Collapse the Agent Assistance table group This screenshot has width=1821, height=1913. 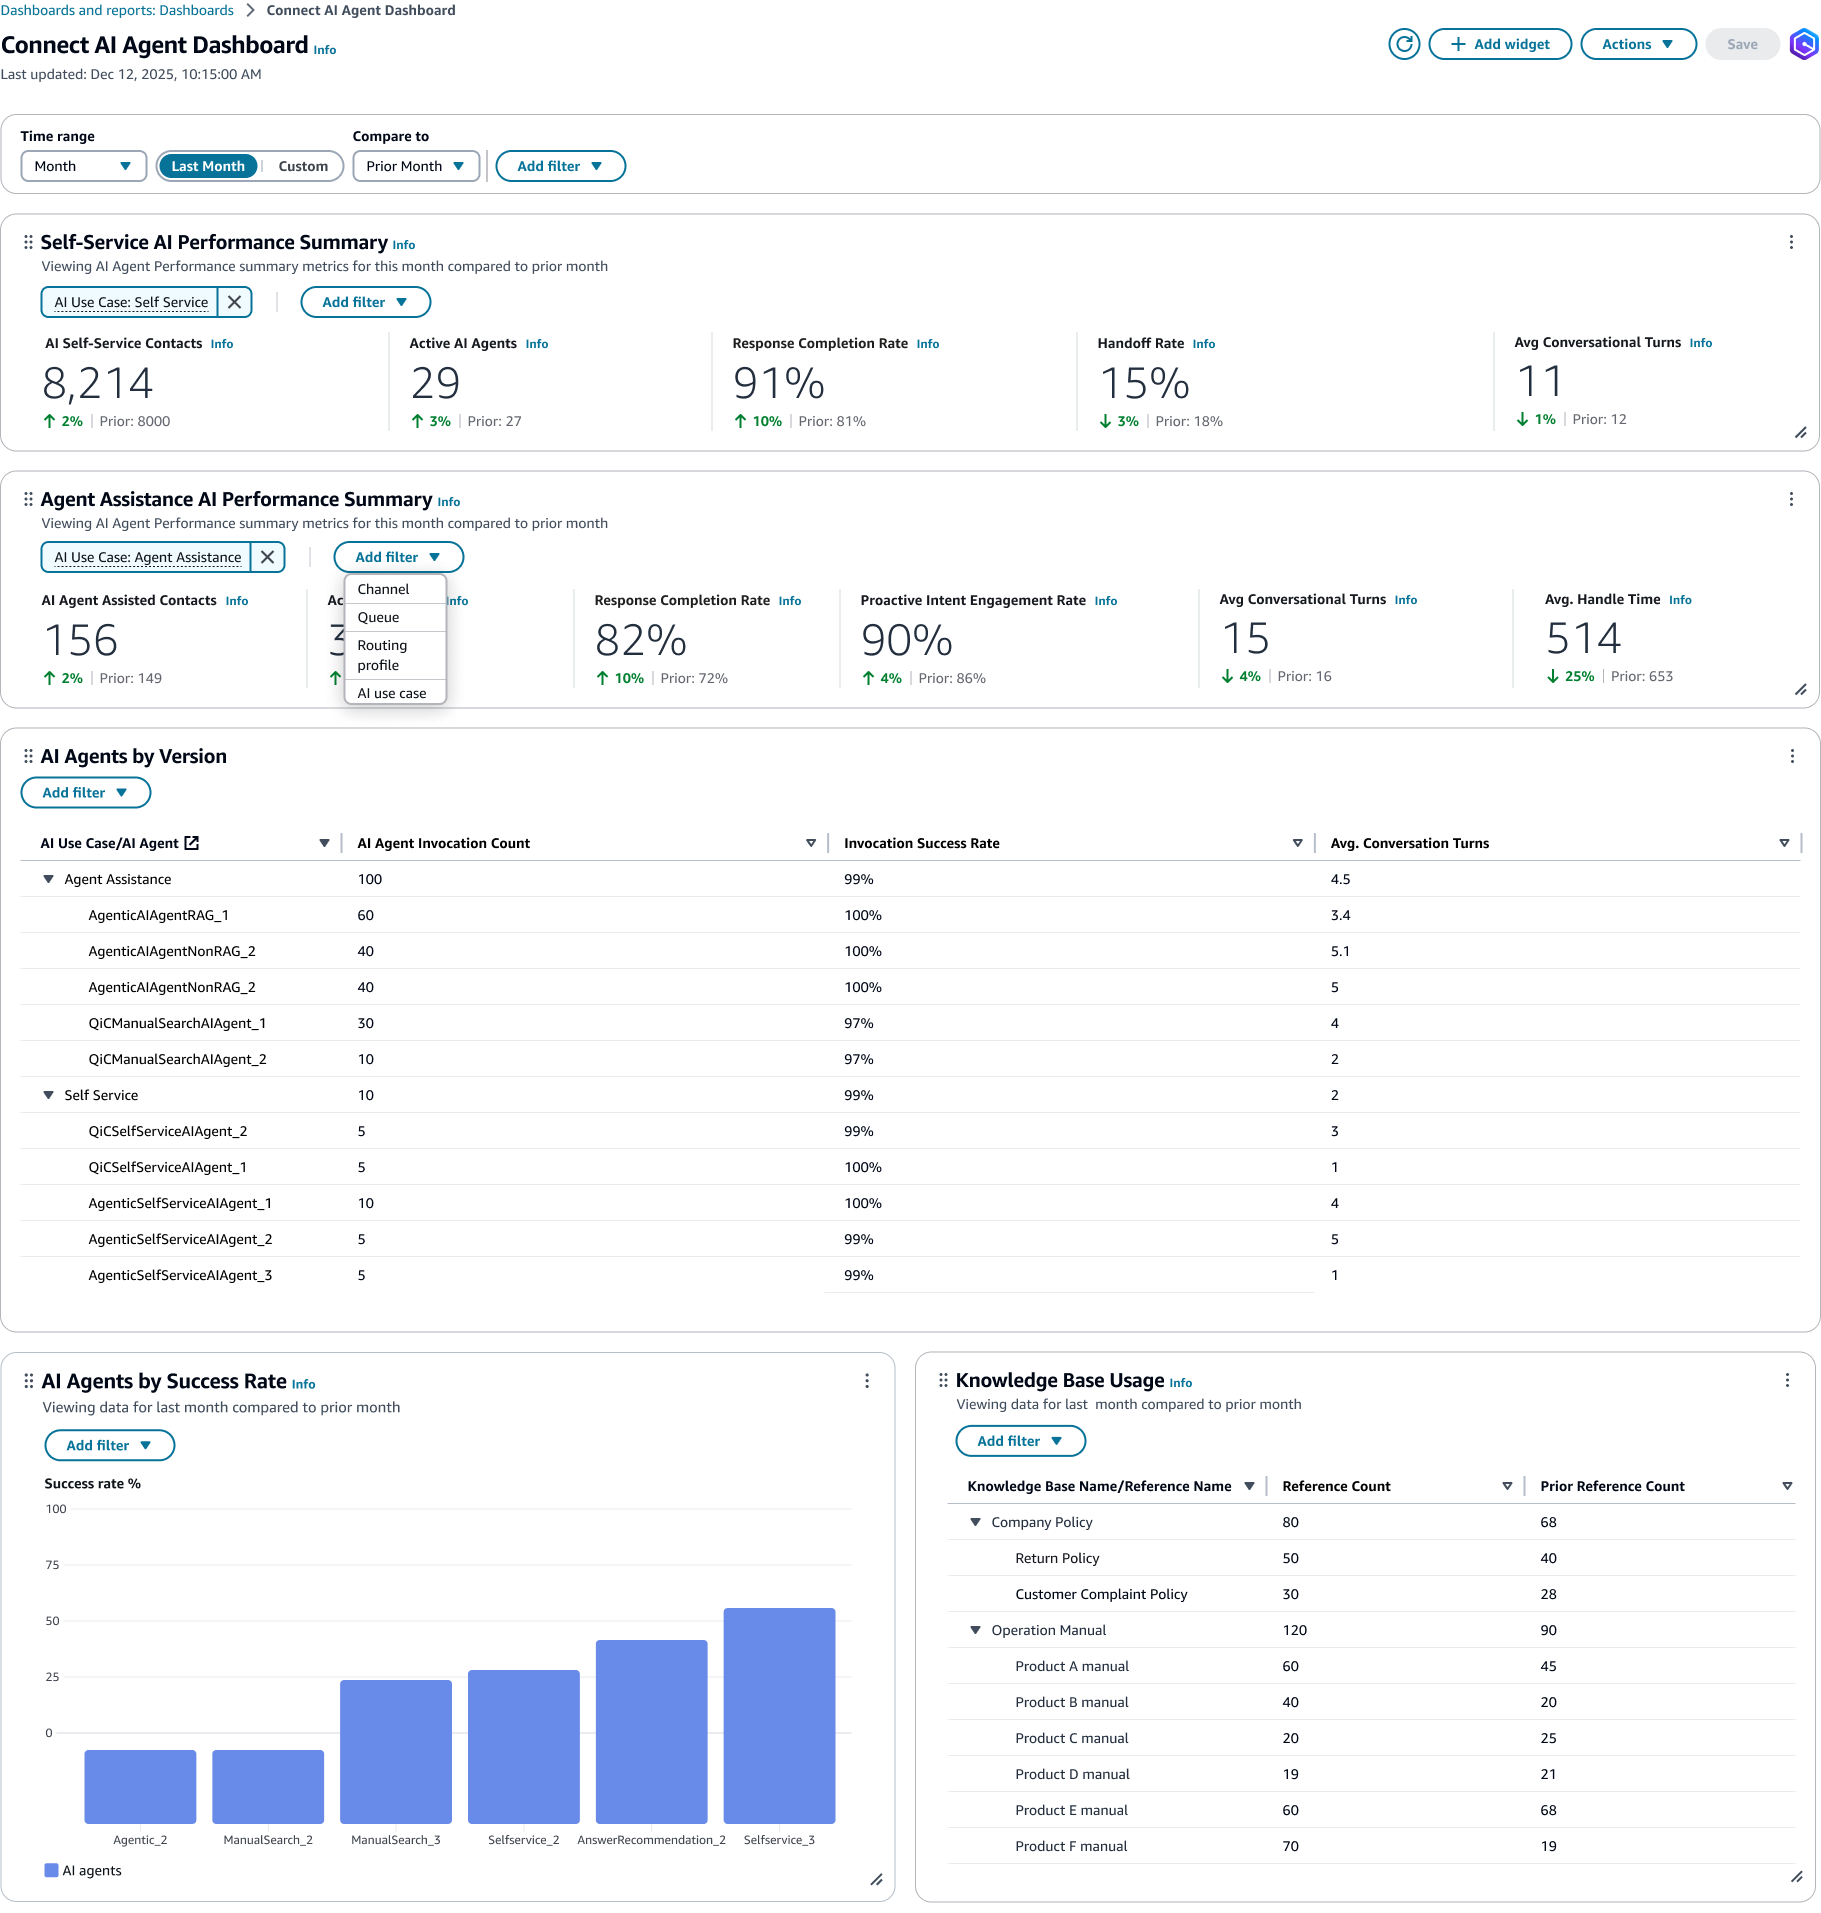click(x=48, y=879)
